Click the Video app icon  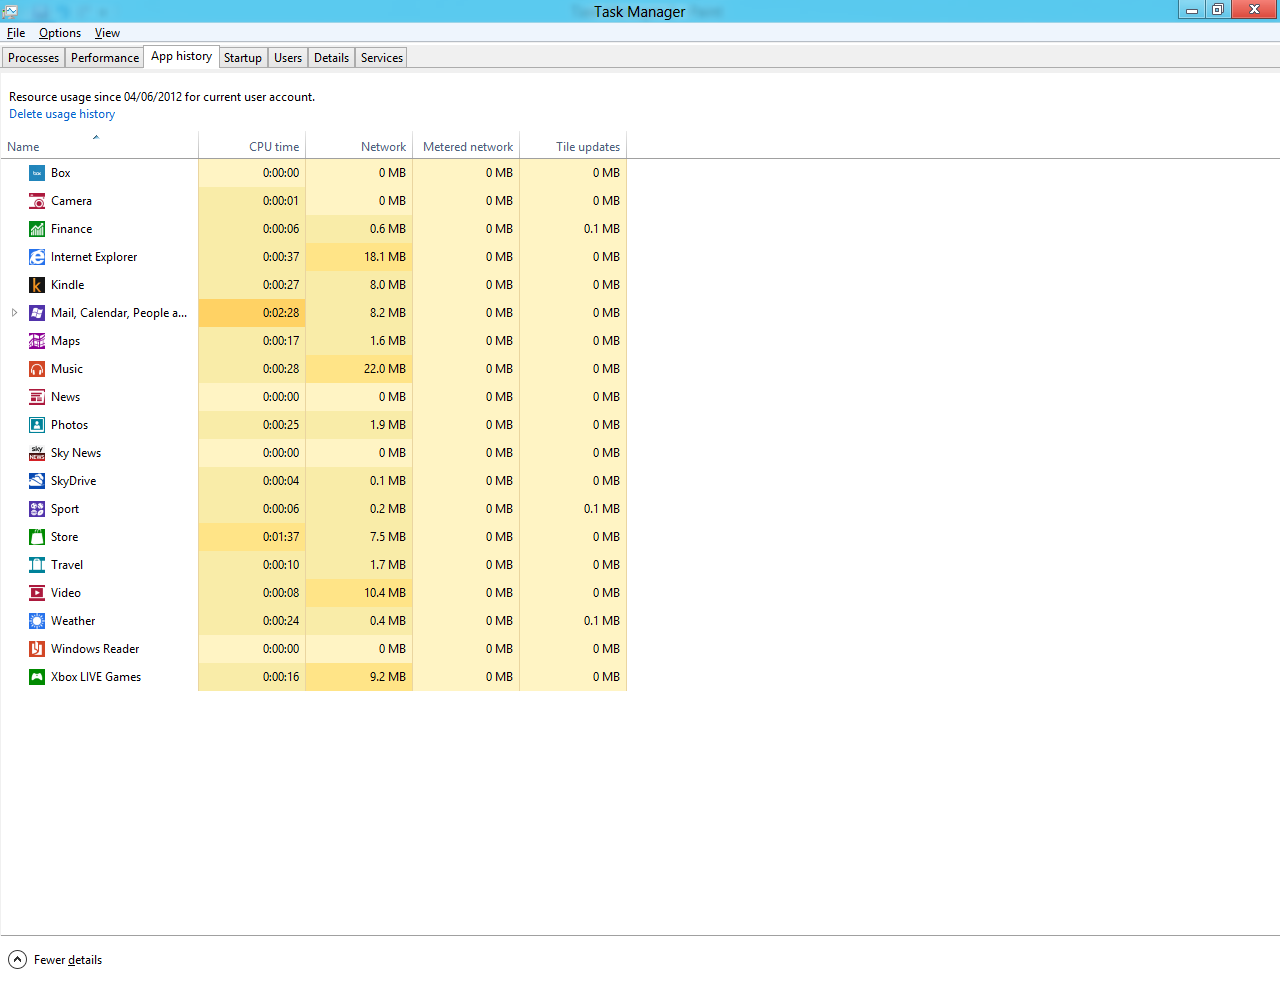click(x=37, y=593)
